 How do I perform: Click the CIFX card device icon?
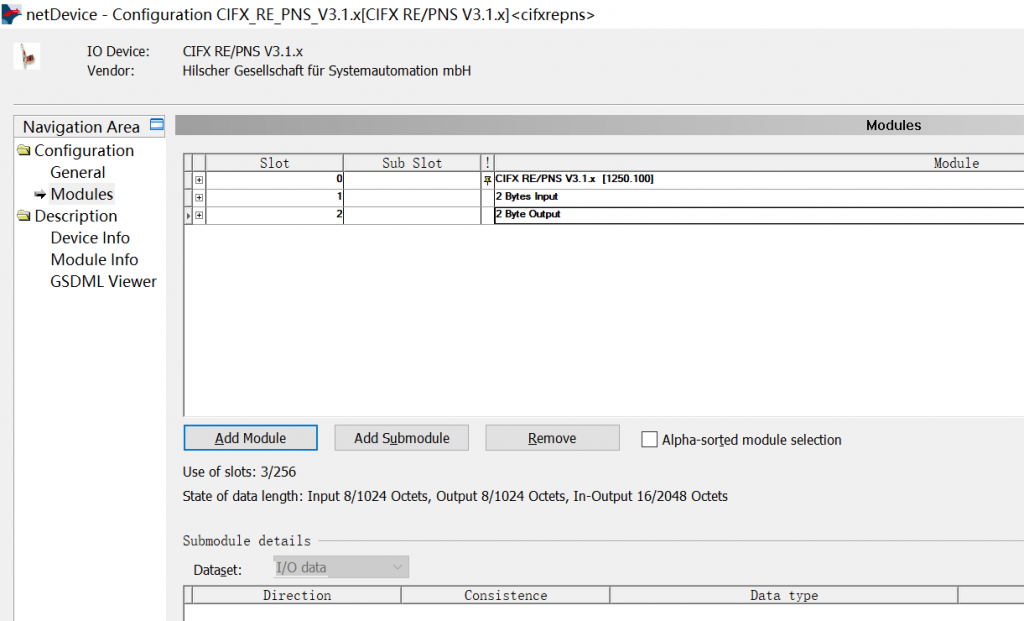click(x=27, y=56)
